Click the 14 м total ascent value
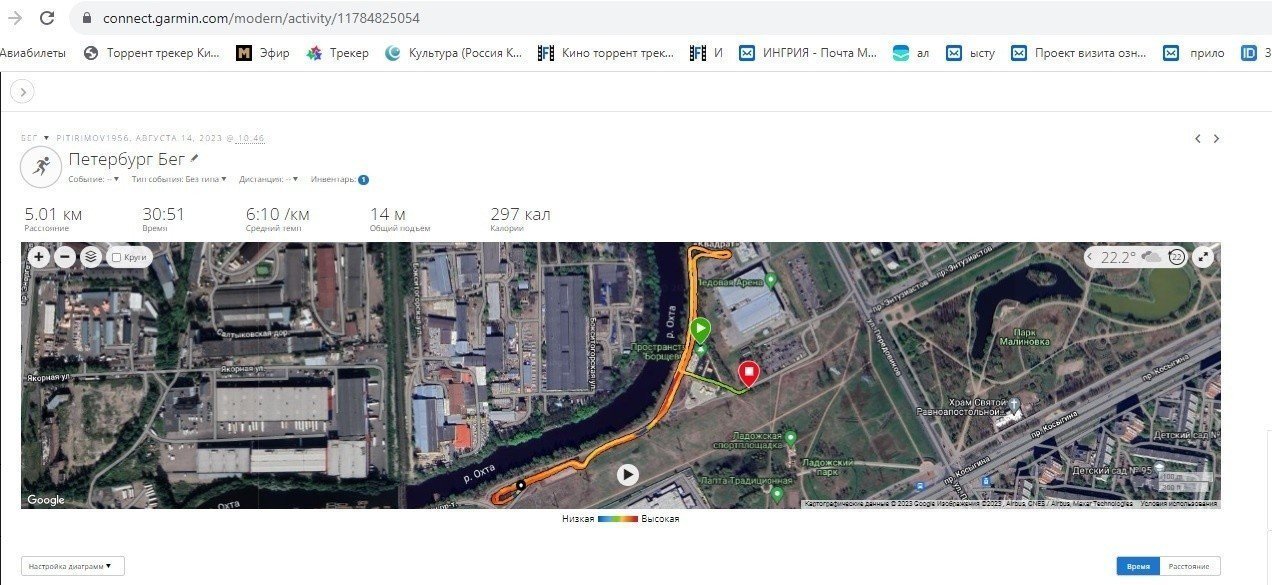This screenshot has width=1272, height=585. pyautogui.click(x=388, y=214)
